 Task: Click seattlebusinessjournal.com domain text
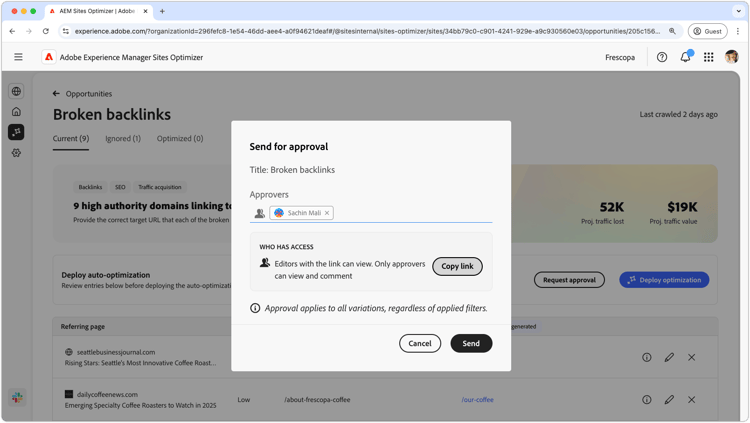(116, 352)
